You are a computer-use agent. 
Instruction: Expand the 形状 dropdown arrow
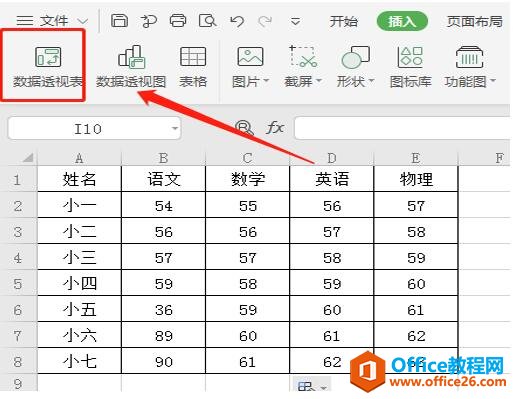(x=371, y=81)
